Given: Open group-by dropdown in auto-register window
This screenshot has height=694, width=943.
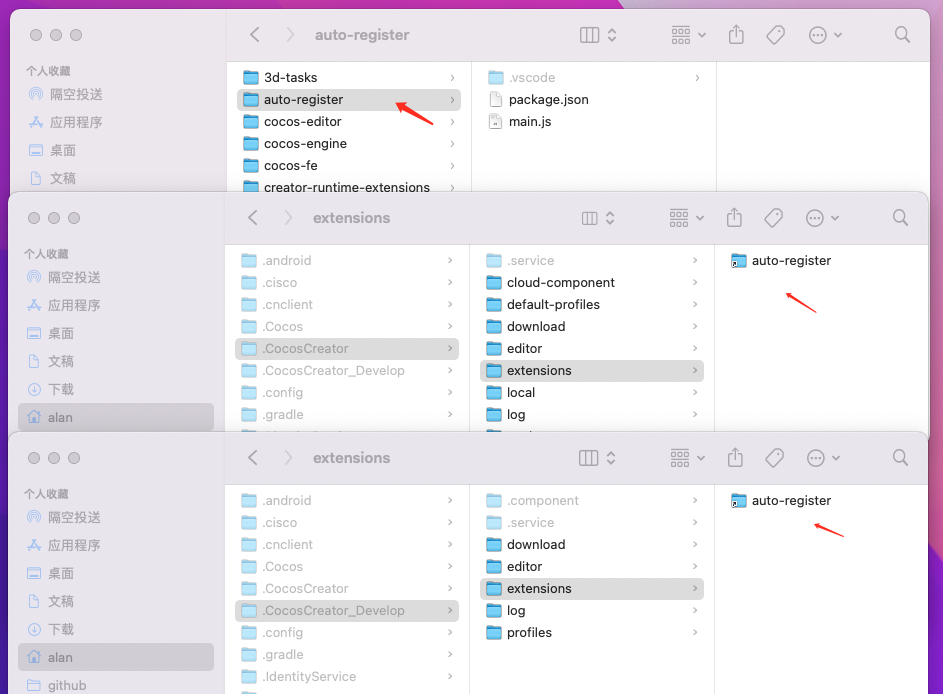Looking at the screenshot, I should [688, 35].
